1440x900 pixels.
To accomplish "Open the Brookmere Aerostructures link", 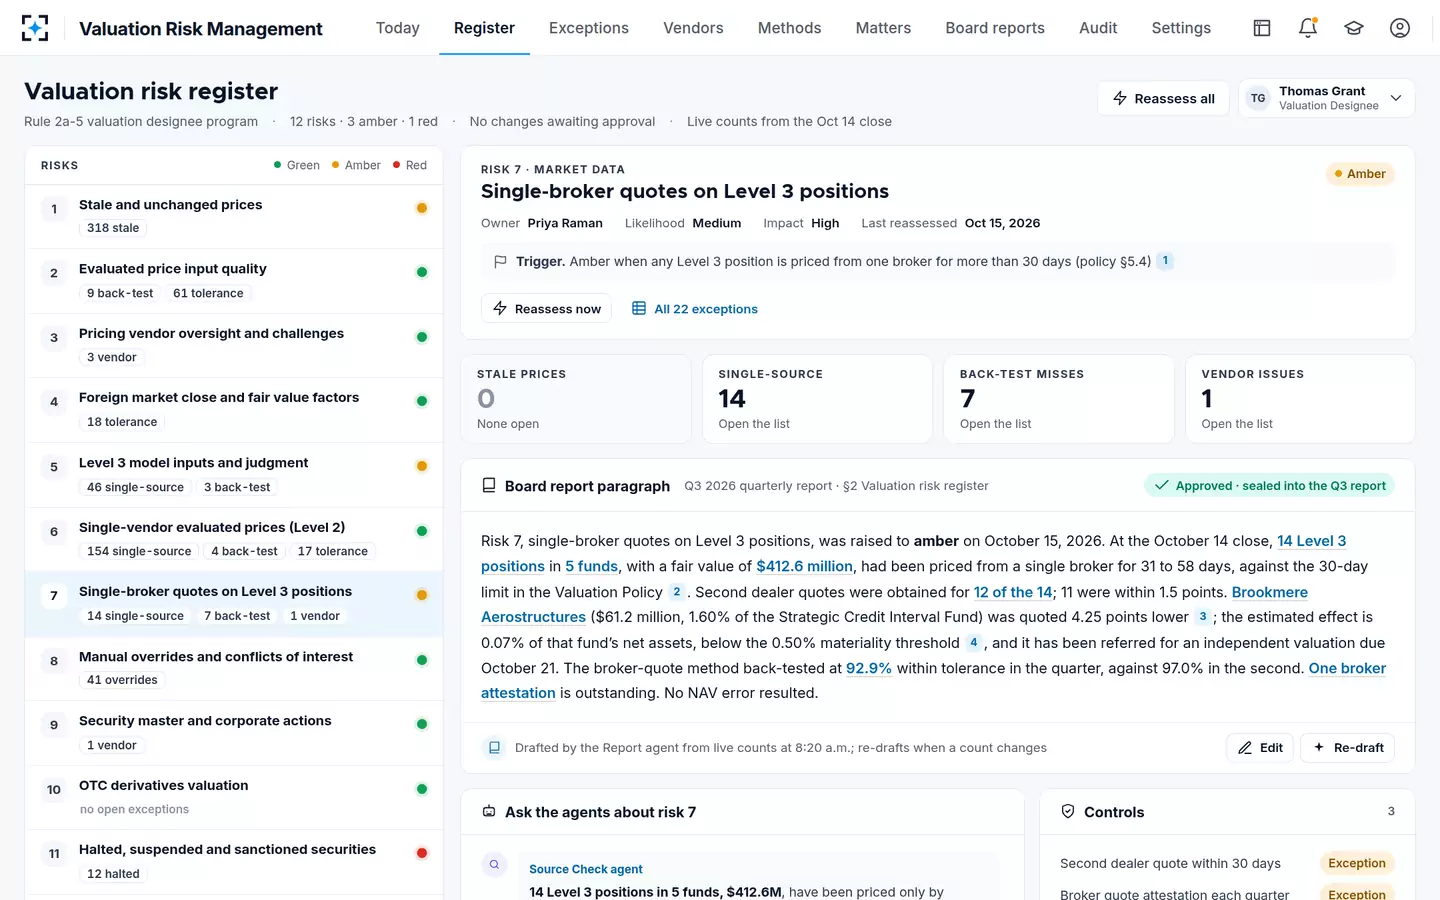I will pos(1270,592).
